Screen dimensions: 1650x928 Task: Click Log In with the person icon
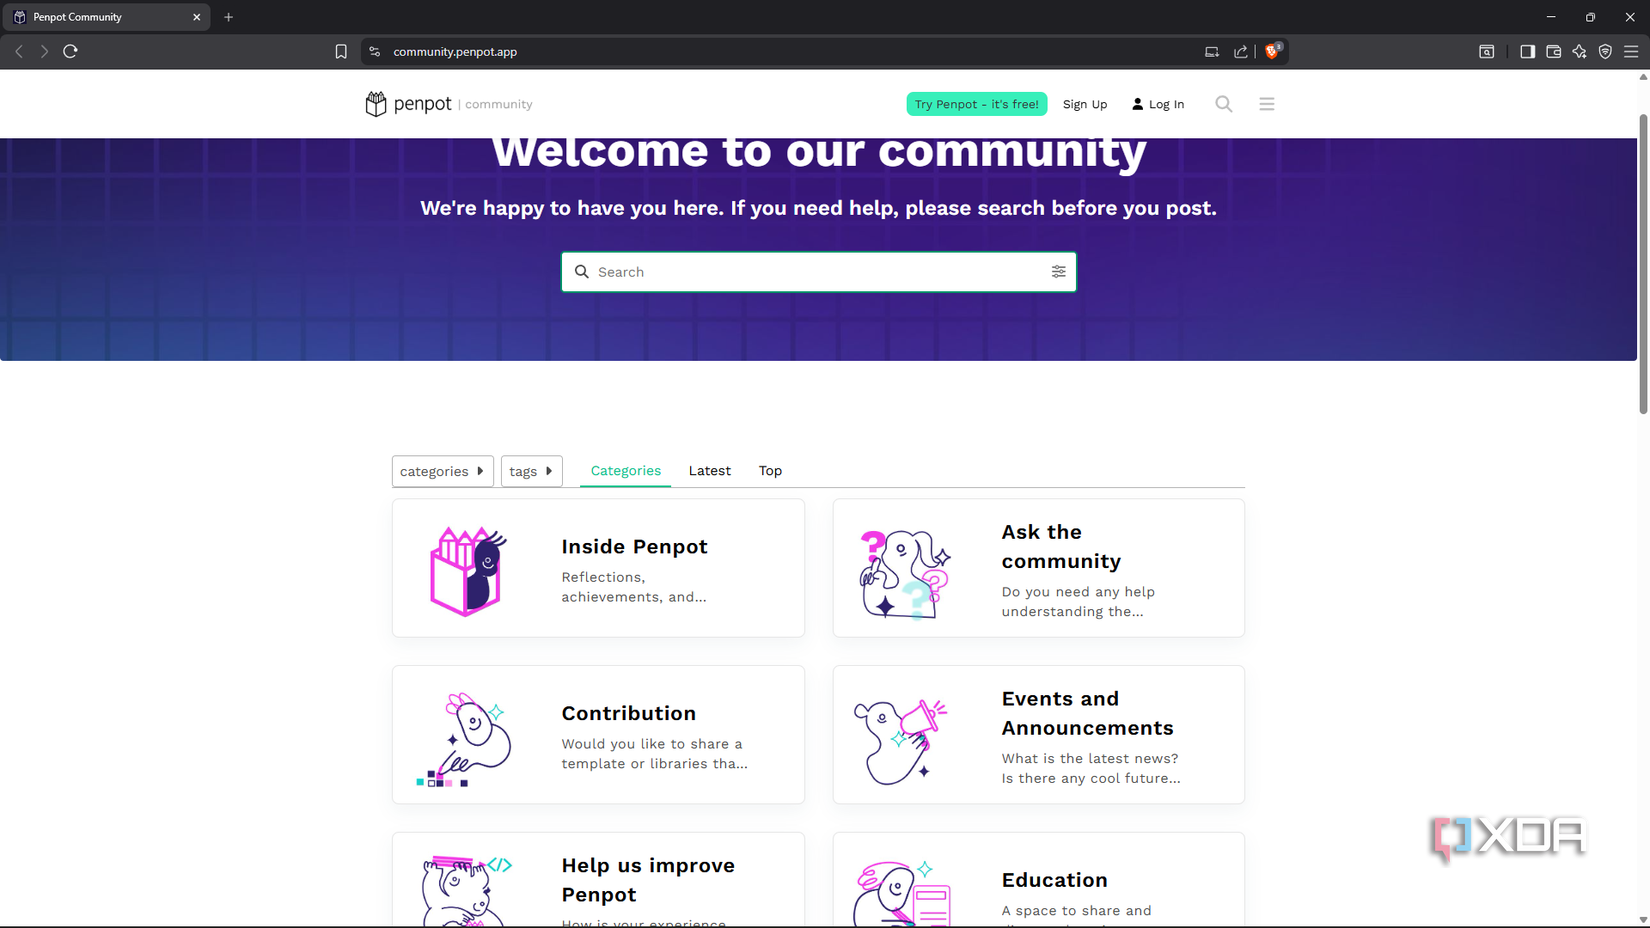1157,103
